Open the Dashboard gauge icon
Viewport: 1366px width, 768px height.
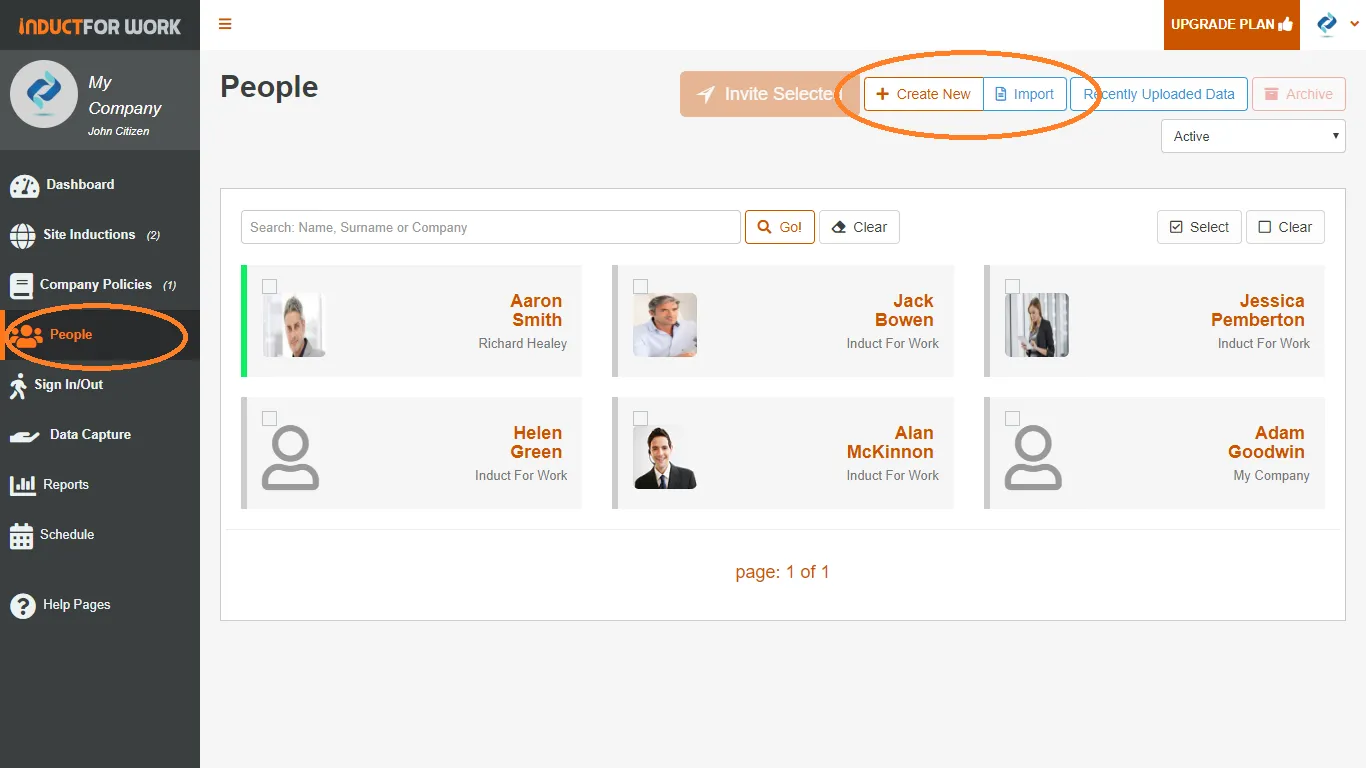coord(24,186)
